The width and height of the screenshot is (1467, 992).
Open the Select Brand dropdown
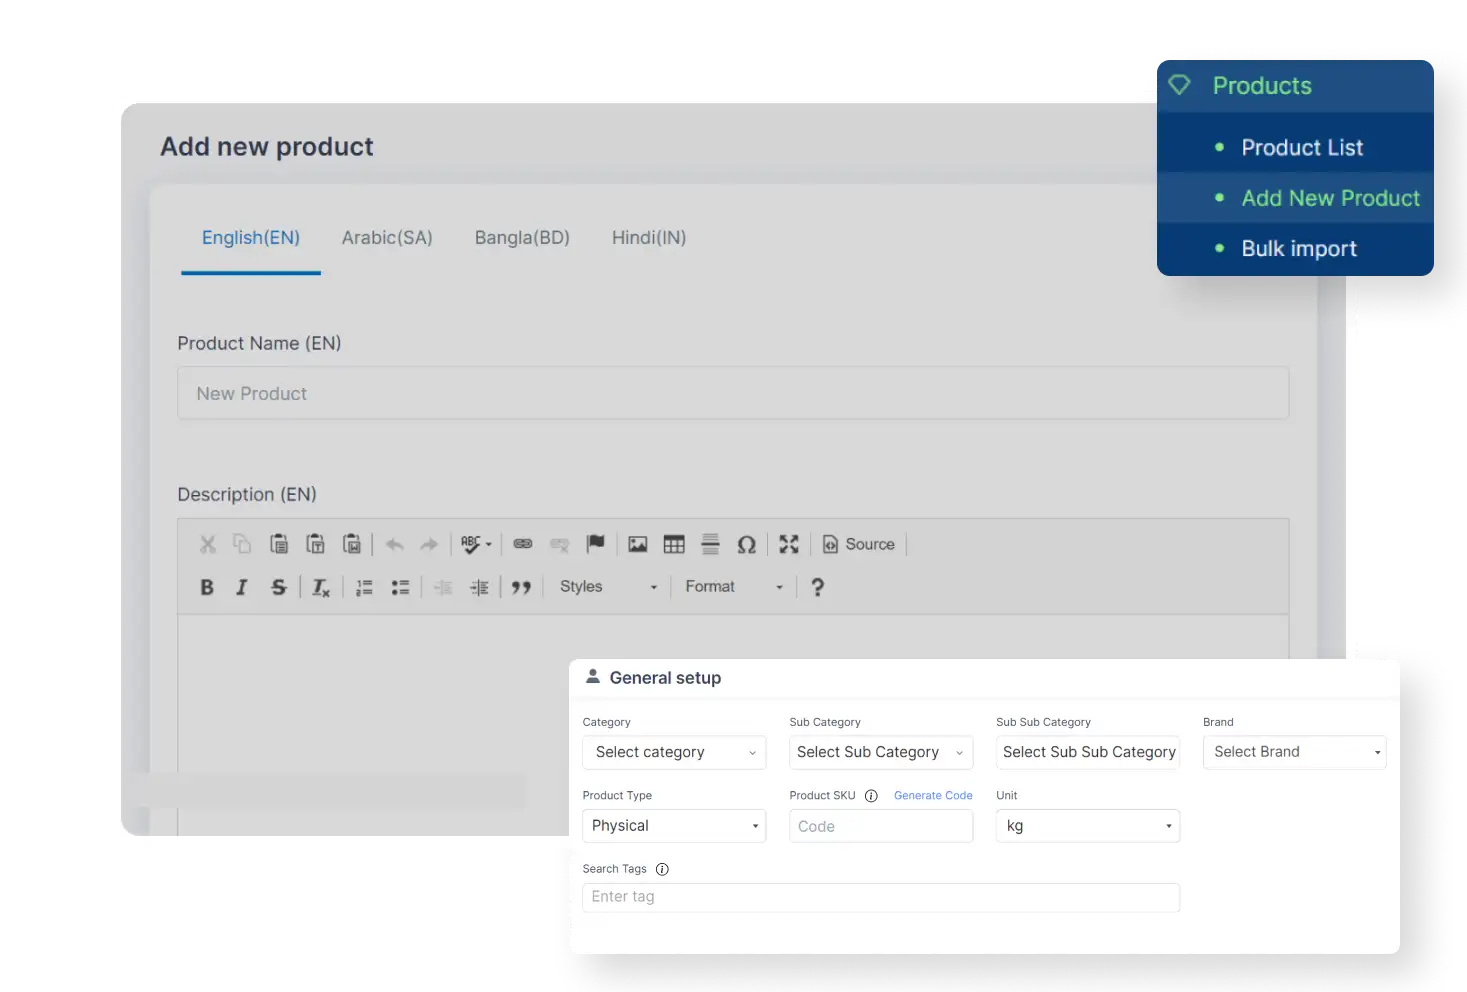pyautogui.click(x=1294, y=752)
